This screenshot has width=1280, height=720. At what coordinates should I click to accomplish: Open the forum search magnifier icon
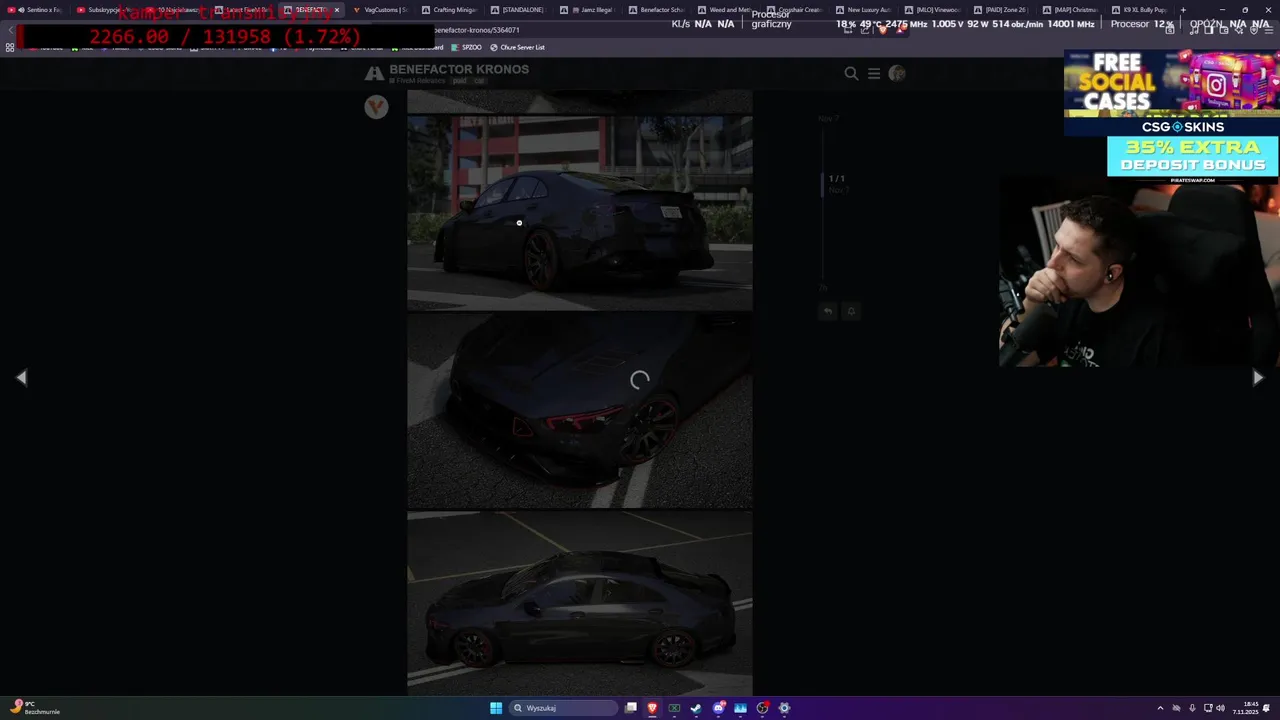(x=851, y=73)
